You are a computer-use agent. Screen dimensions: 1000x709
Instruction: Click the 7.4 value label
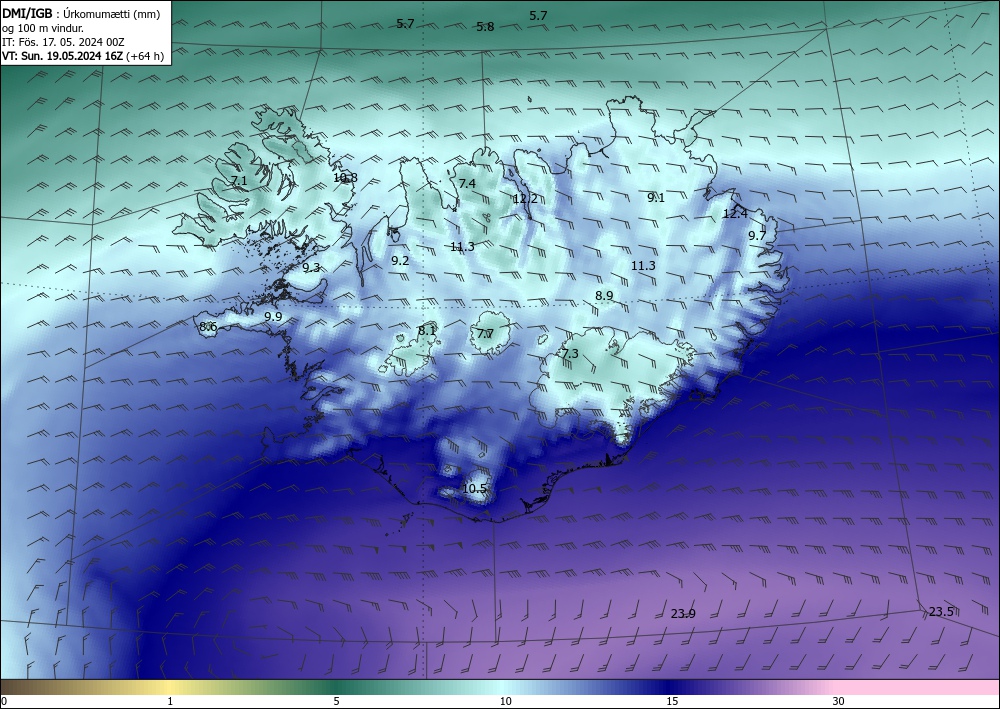(x=467, y=184)
